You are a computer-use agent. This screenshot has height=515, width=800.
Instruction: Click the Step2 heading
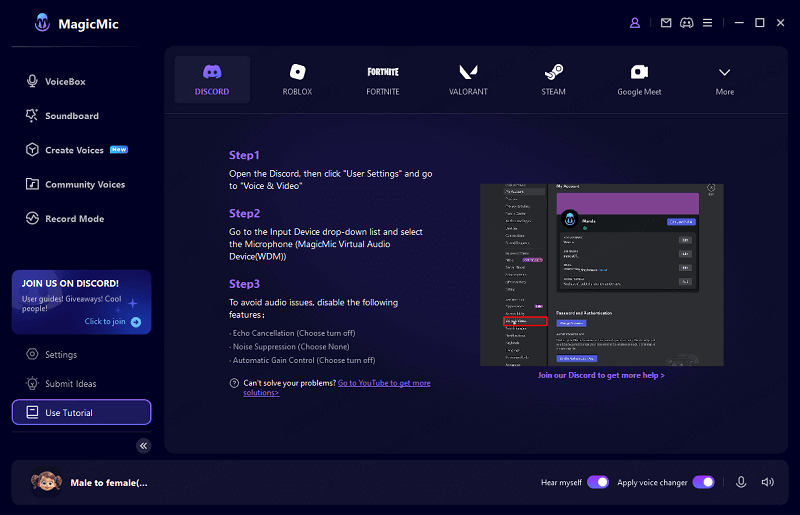tap(244, 213)
